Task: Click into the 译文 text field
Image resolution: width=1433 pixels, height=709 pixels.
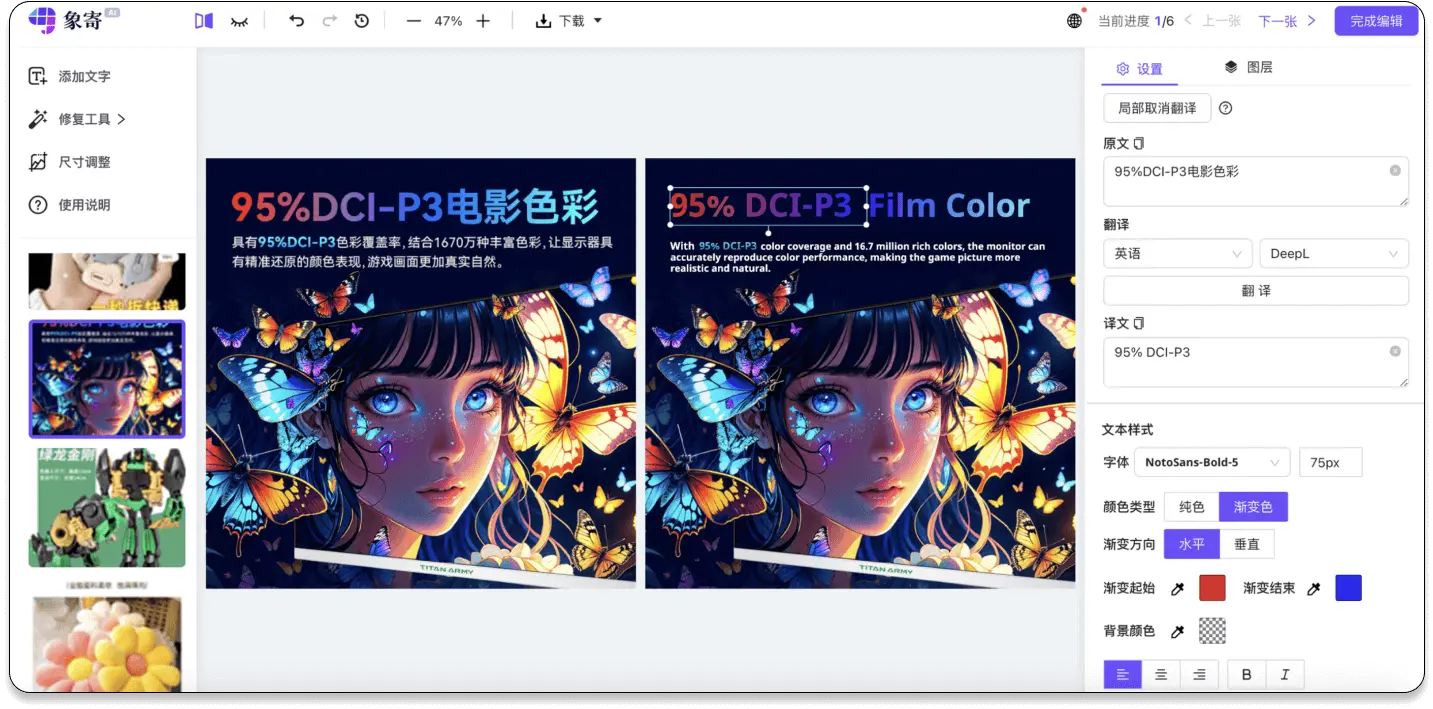Action: [x=1256, y=362]
